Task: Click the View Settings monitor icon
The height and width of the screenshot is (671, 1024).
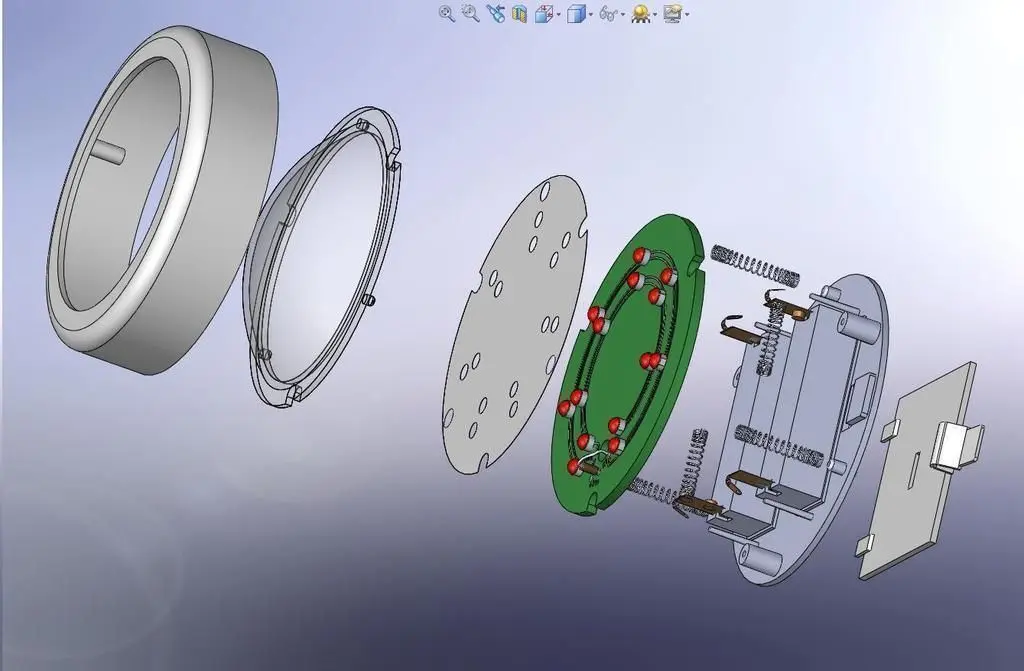Action: [x=672, y=14]
